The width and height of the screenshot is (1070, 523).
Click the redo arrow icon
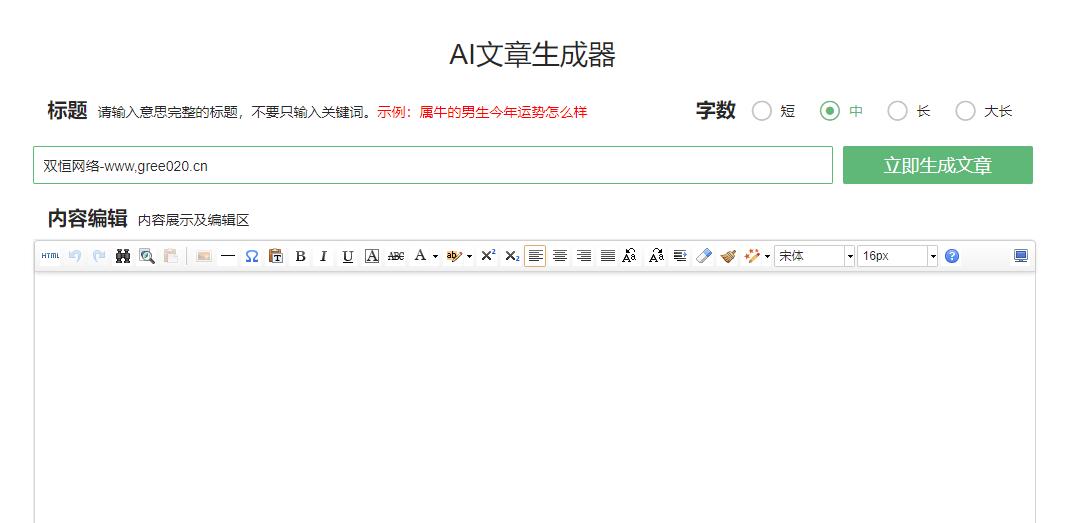click(x=99, y=256)
